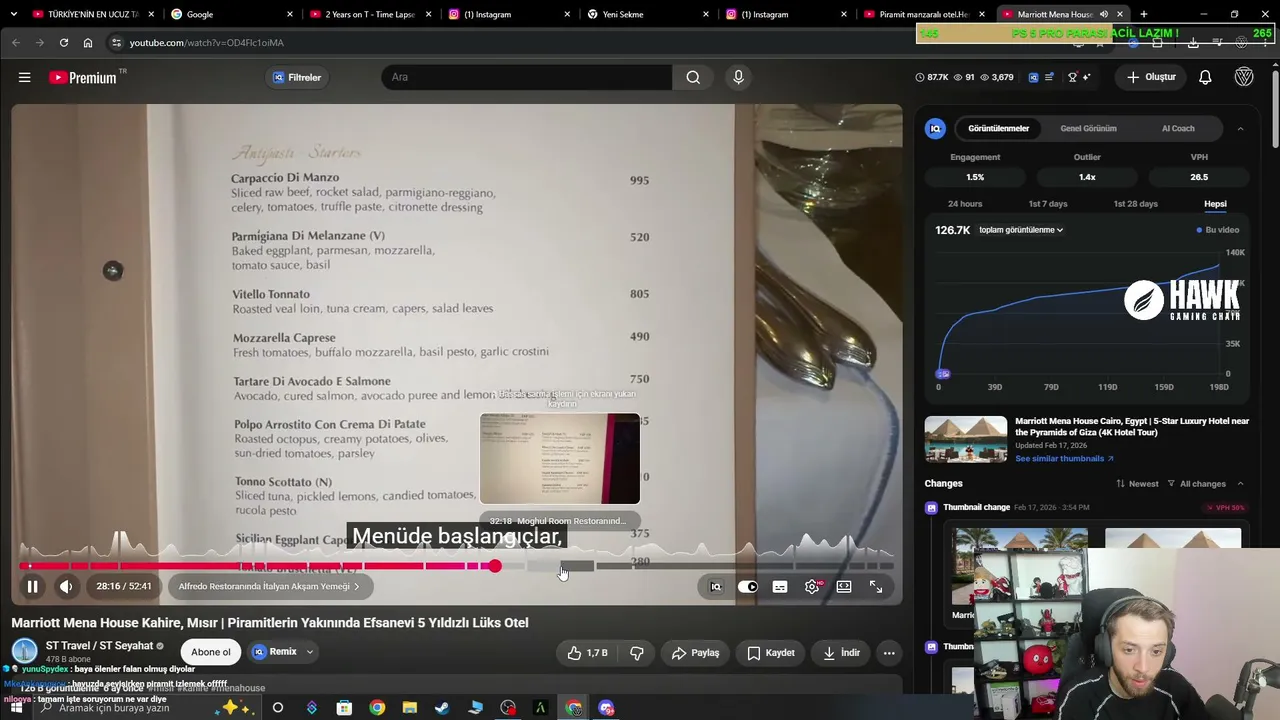The height and width of the screenshot is (720, 1280).
Task: Subscribe with the Abone ol button
Action: (x=211, y=652)
